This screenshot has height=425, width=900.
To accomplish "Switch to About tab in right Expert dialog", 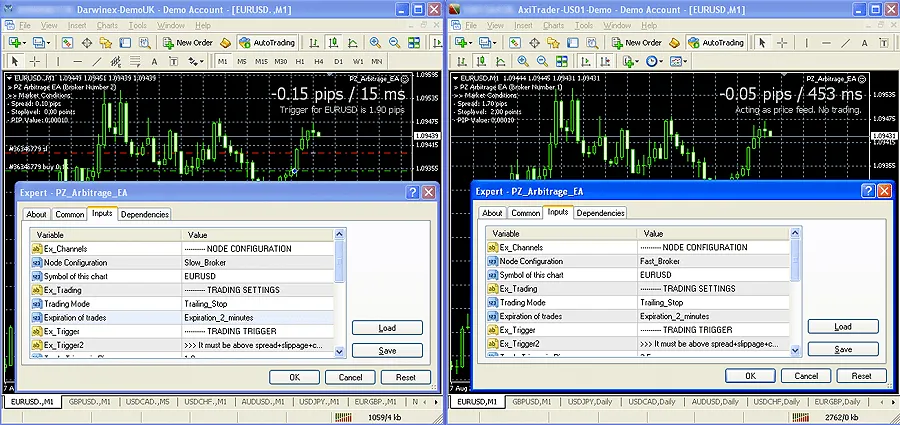I will (492, 212).
